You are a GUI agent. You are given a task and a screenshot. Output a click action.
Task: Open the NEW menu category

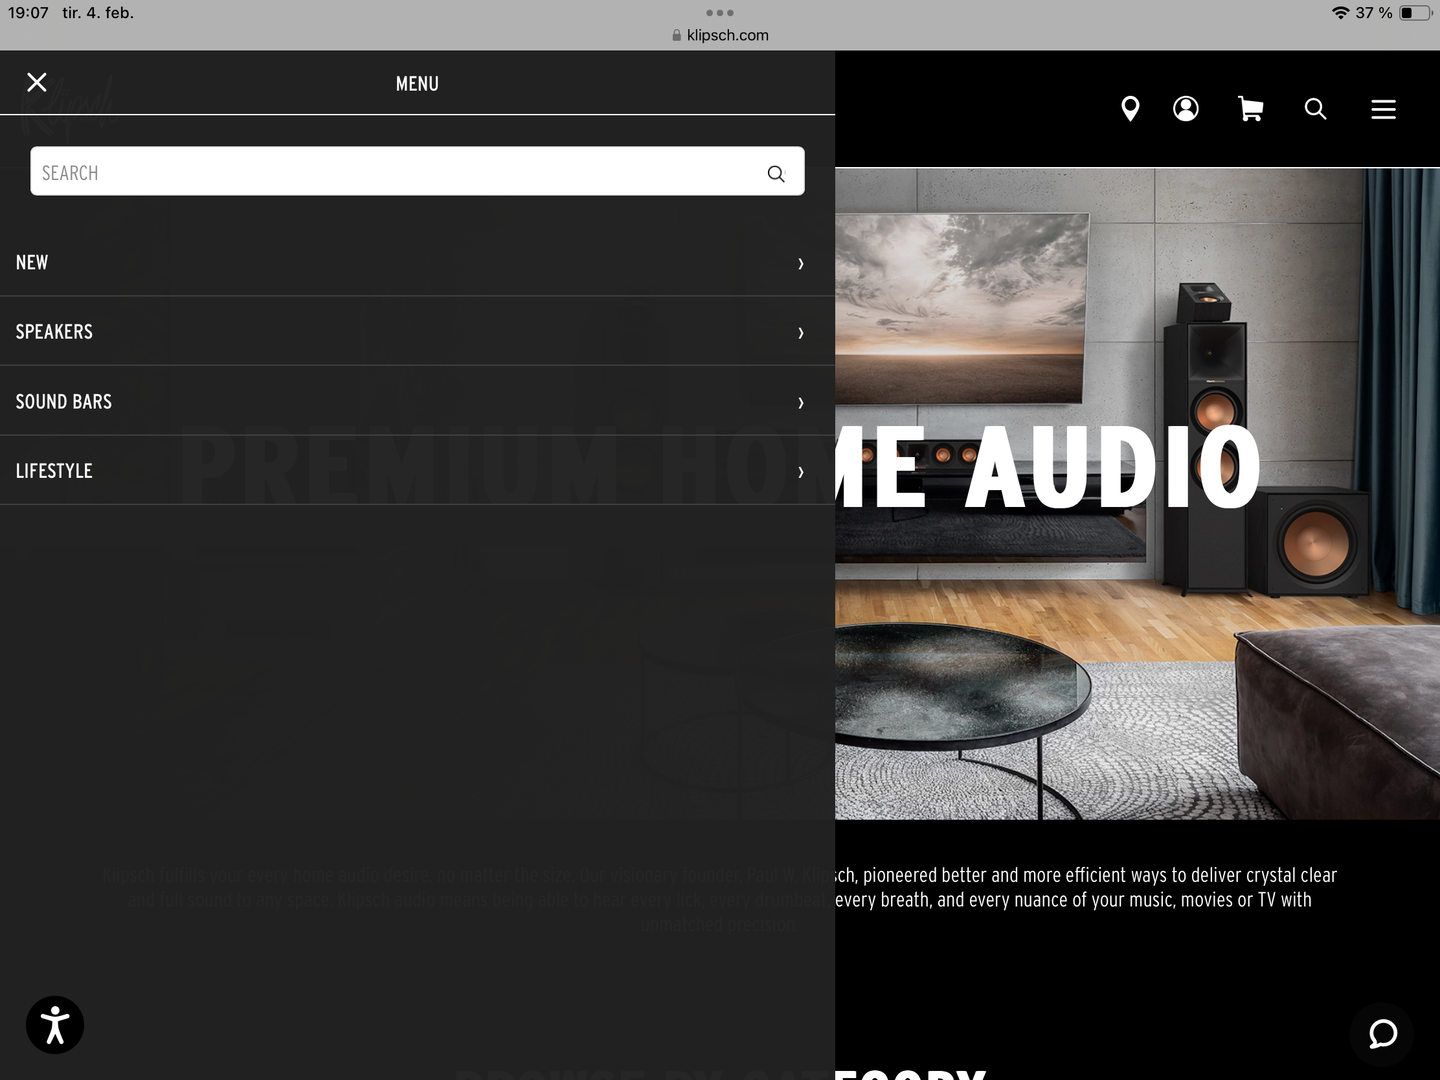point(417,262)
